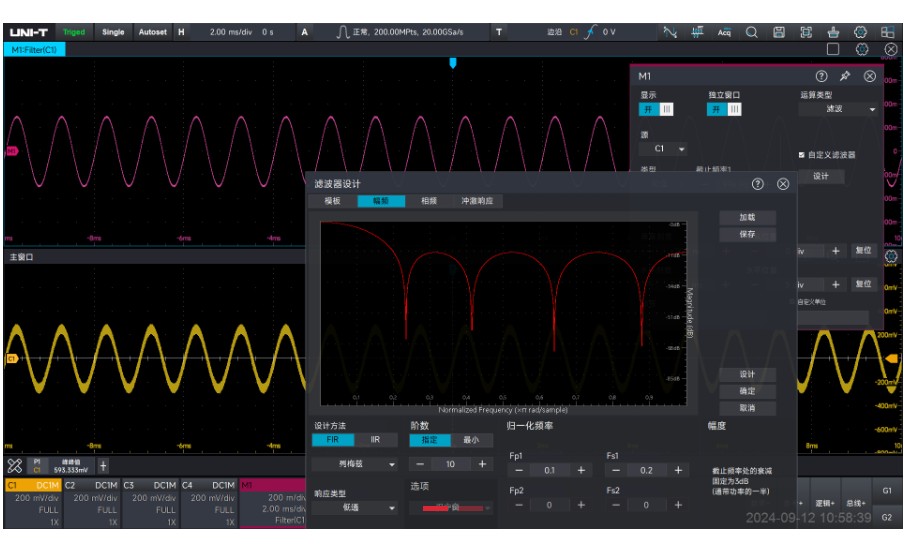Click the magnifier search icon in toolbar
904x545 pixels.
[x=751, y=32]
